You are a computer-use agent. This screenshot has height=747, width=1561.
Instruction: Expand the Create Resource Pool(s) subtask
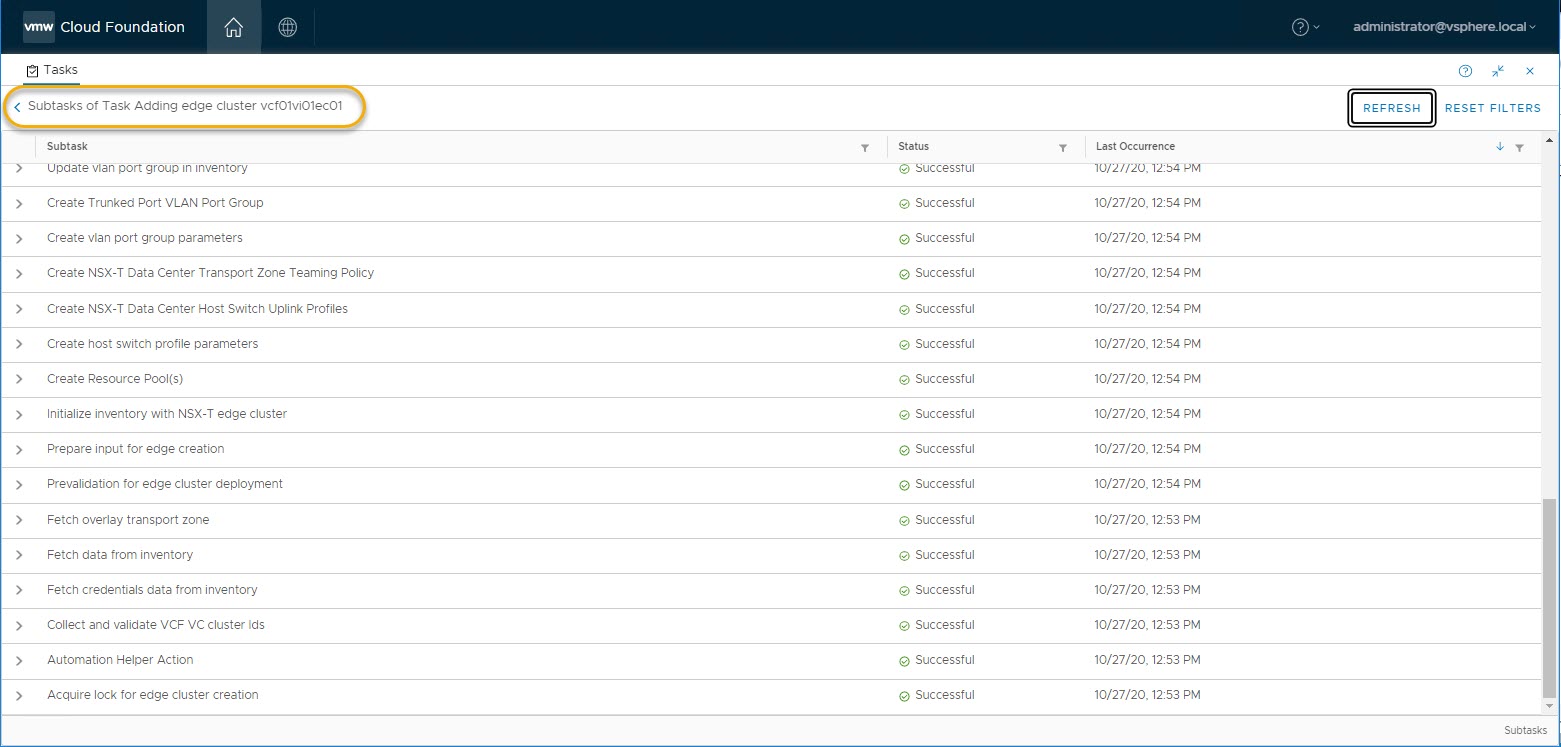click(19, 380)
